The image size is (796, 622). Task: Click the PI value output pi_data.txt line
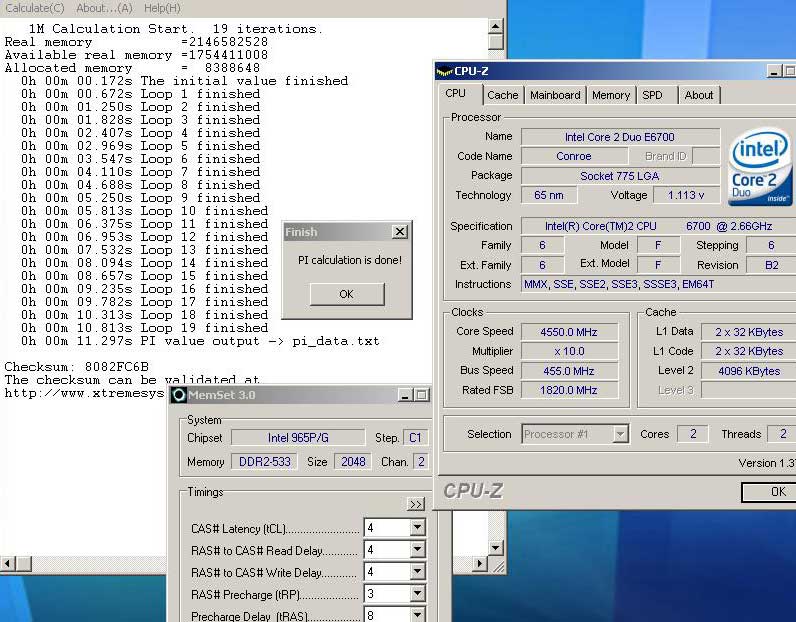pos(200,341)
